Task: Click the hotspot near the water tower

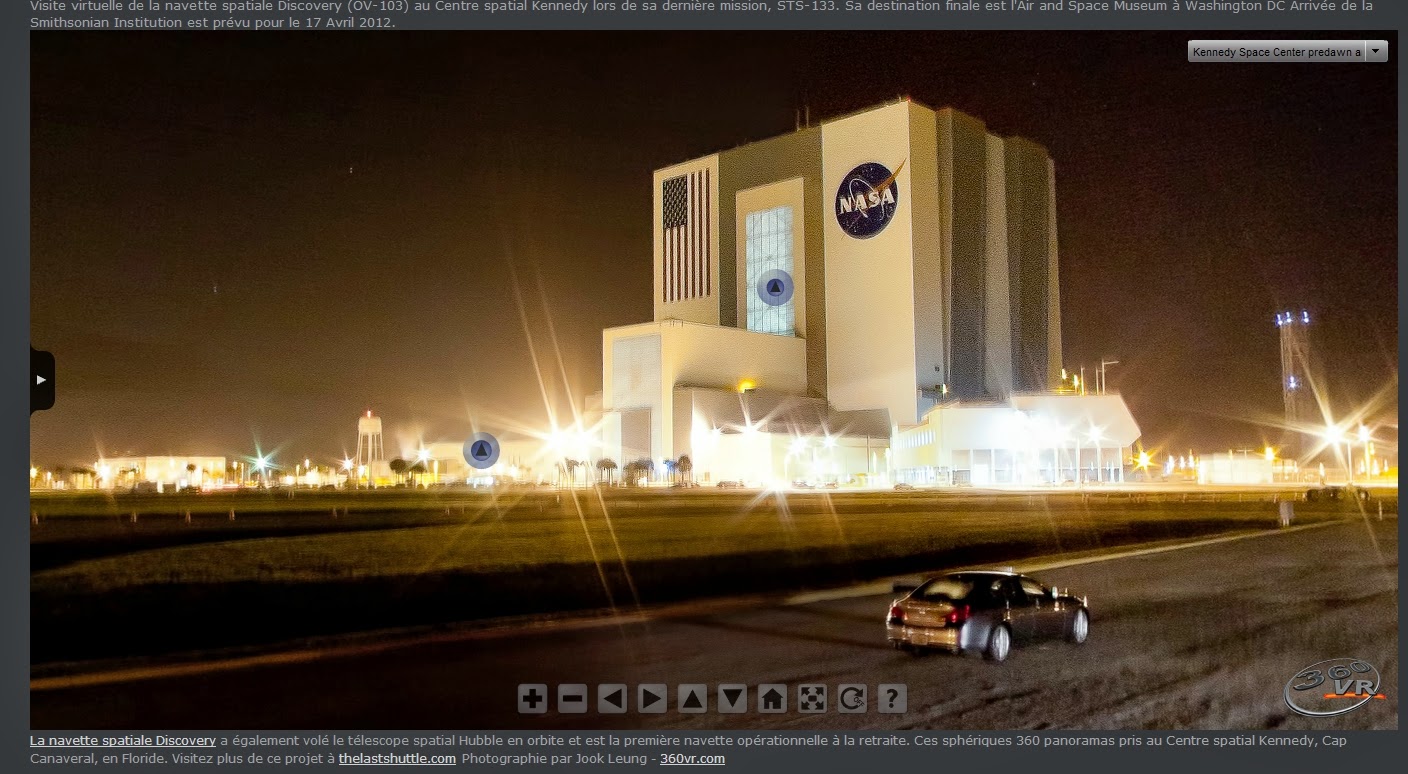Action: (481, 451)
